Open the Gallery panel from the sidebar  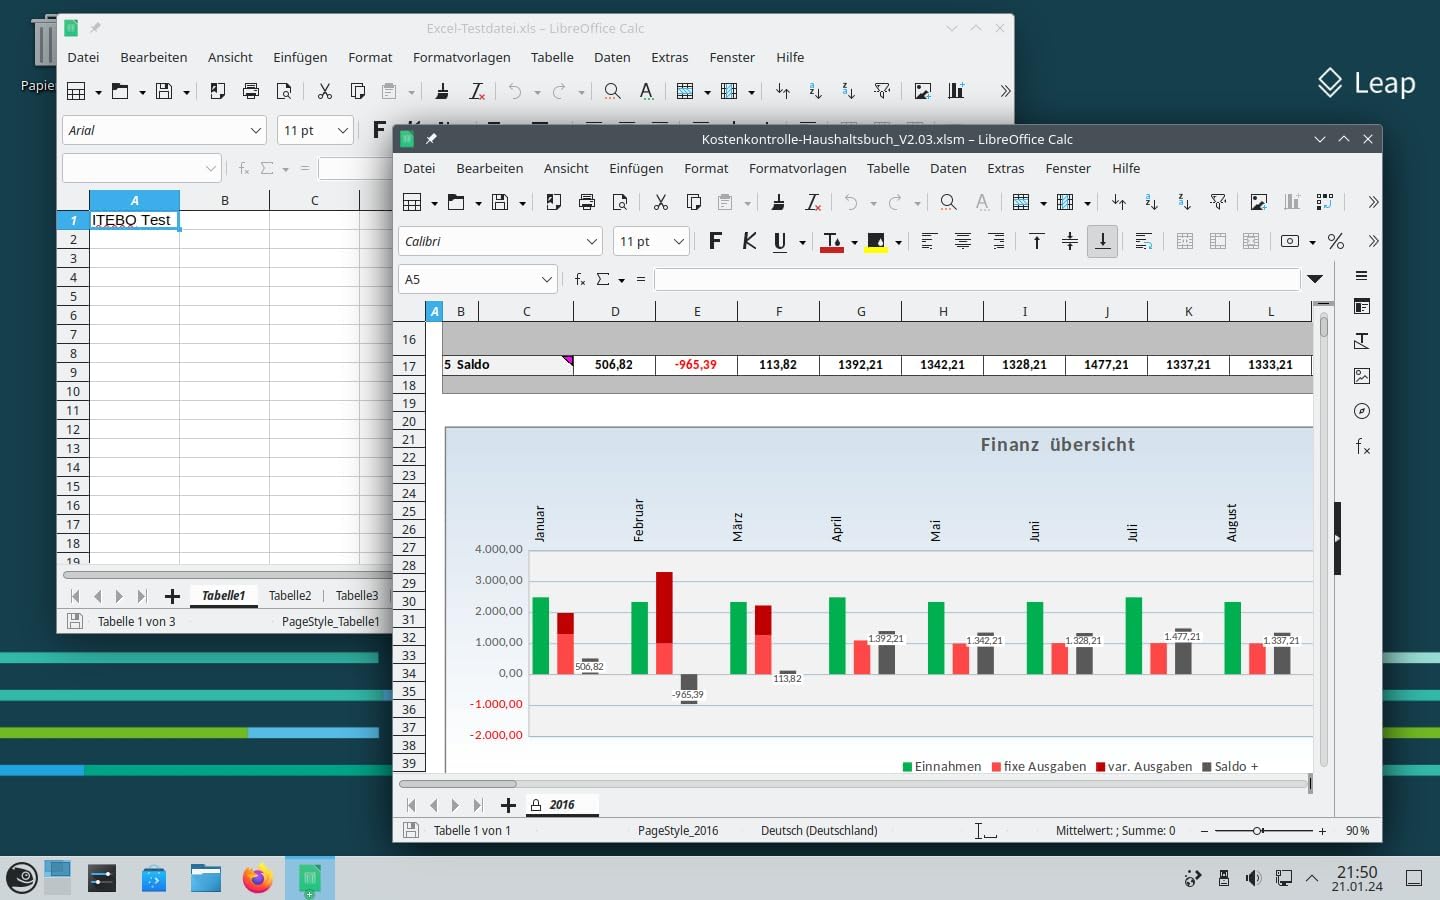point(1361,376)
